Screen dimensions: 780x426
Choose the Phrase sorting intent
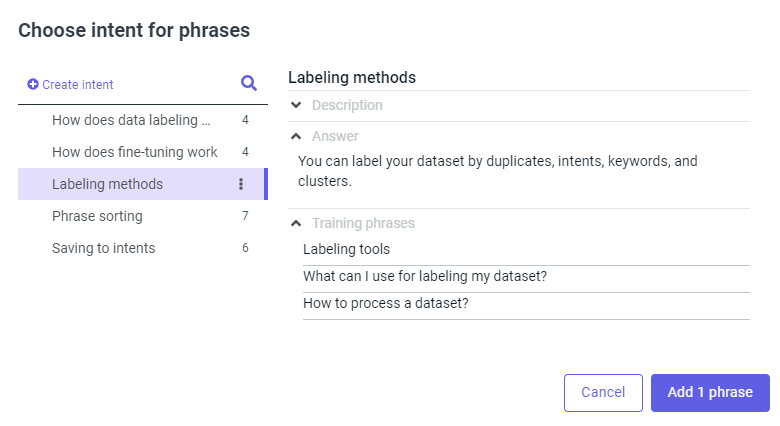tap(97, 216)
